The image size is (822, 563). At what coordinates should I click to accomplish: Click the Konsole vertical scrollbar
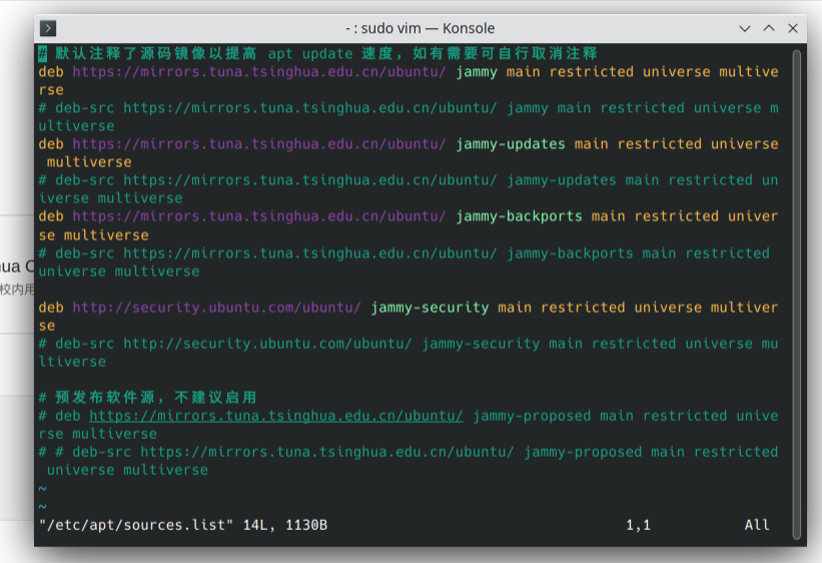point(796,294)
